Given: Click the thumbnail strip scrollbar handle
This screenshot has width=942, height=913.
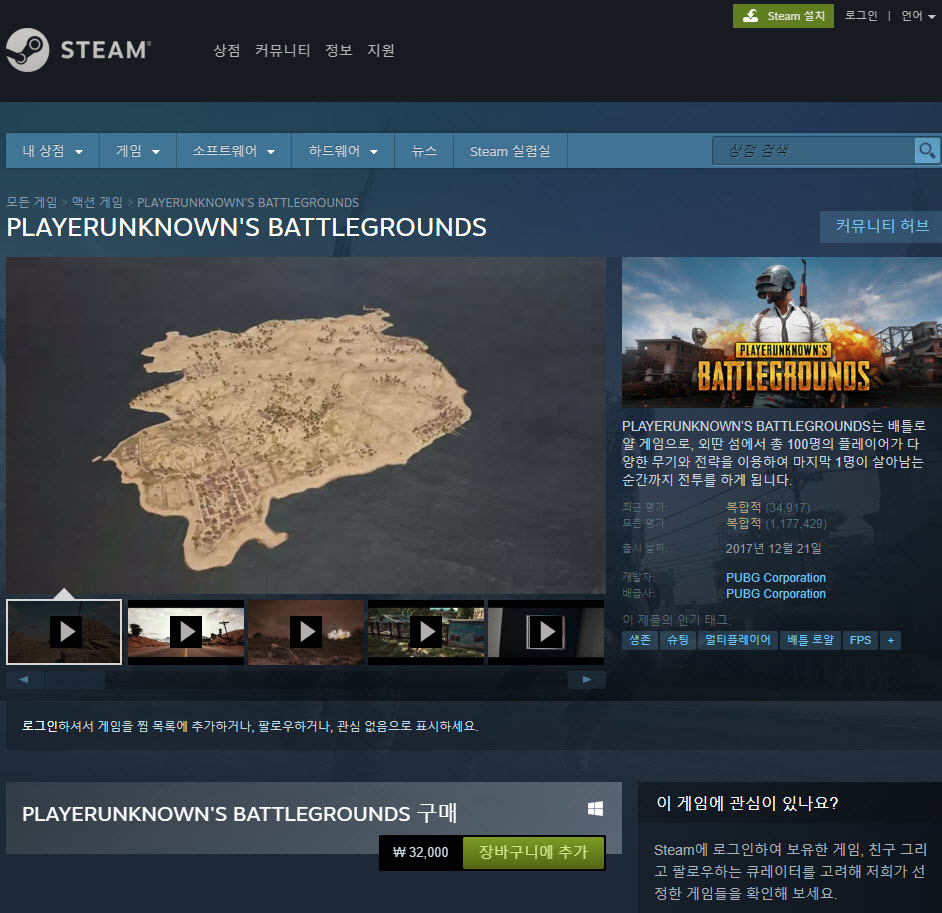Looking at the screenshot, I should (75, 679).
